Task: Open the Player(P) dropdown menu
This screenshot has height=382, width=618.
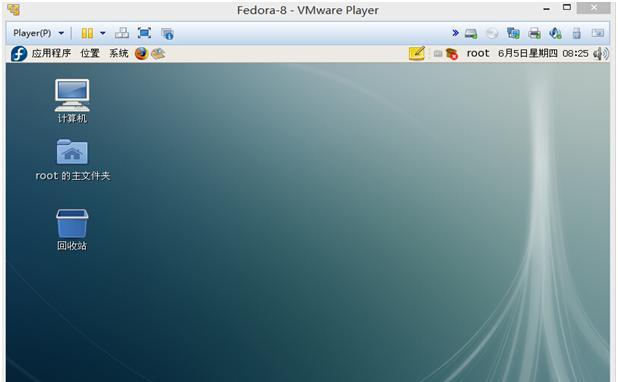Action: point(38,33)
